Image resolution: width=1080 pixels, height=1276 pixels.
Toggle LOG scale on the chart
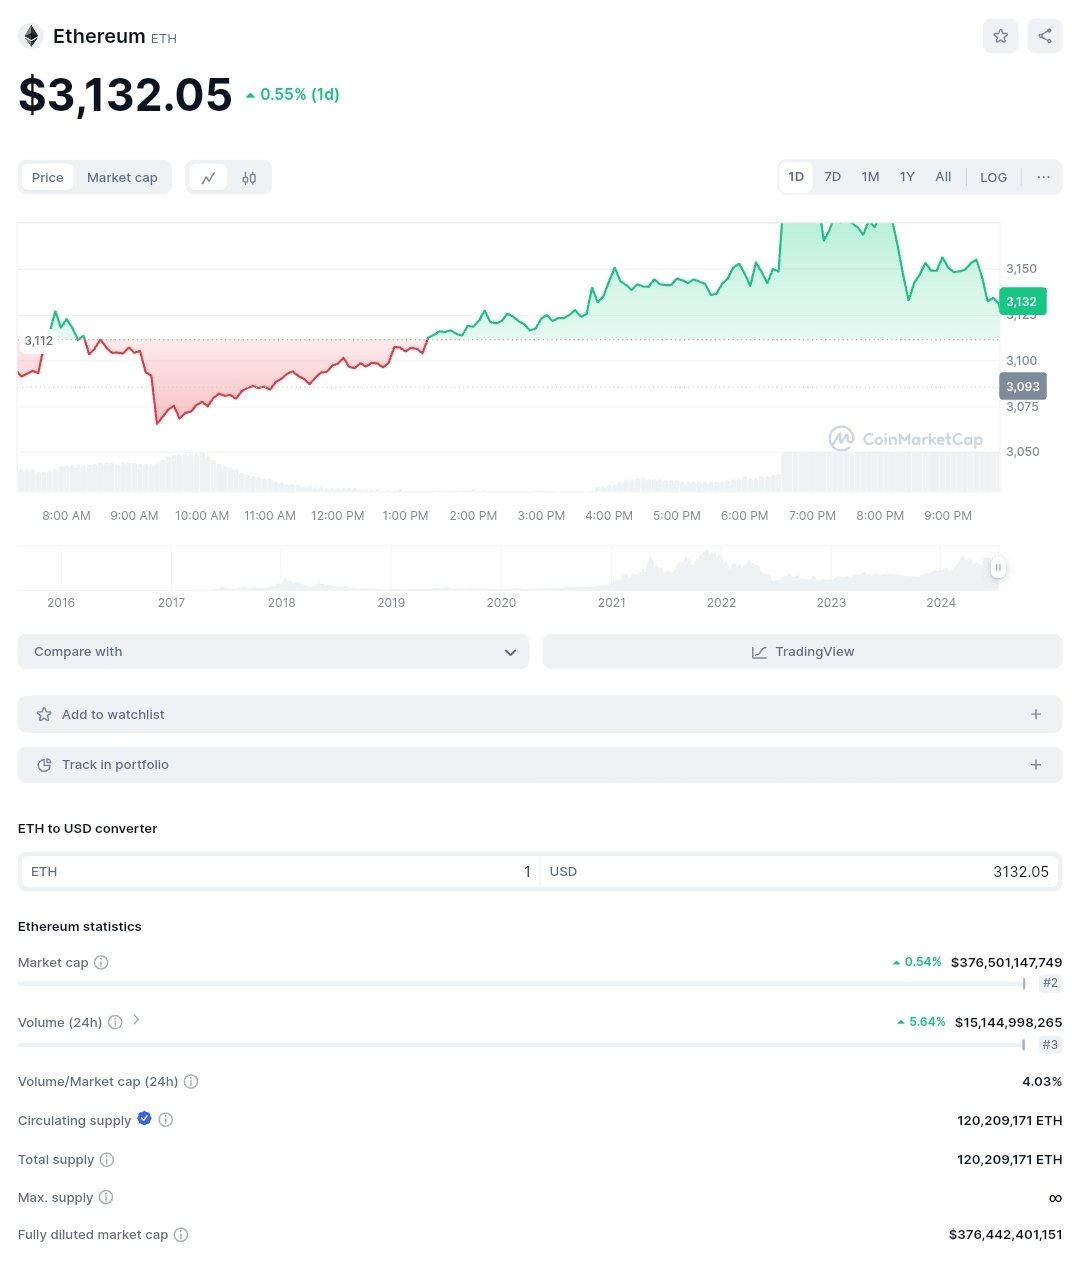[x=993, y=177]
